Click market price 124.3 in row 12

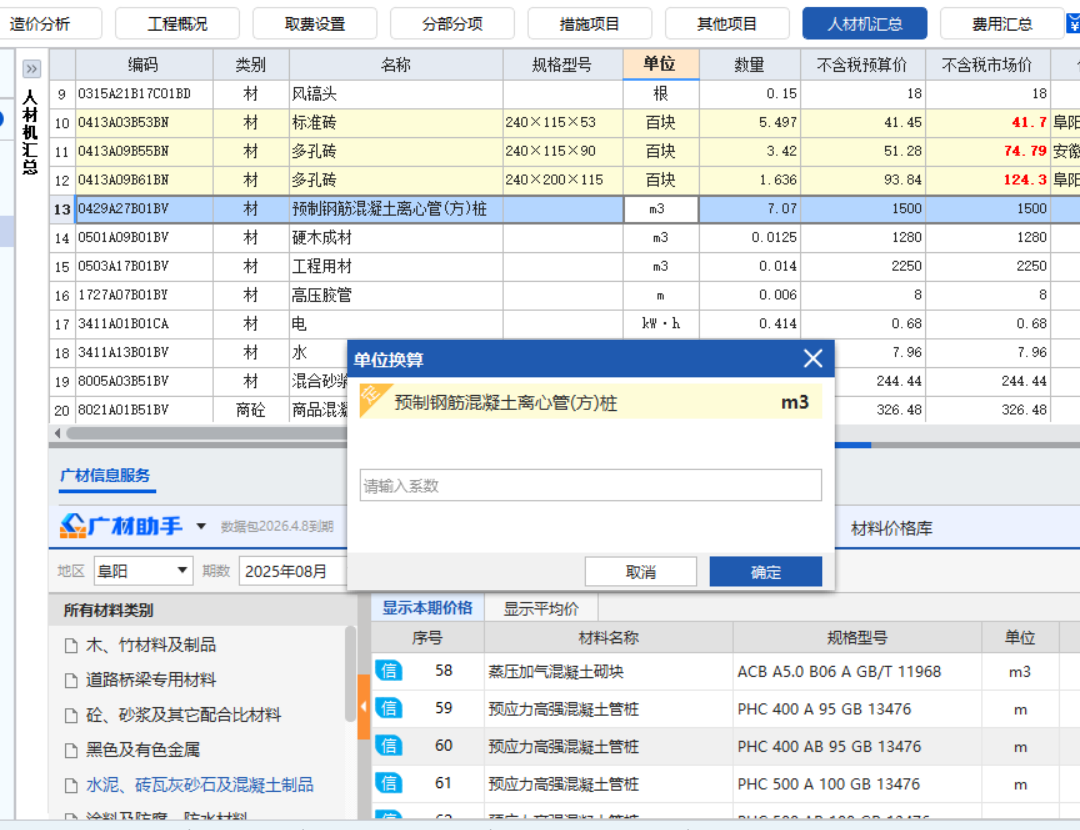pyautogui.click(x=1025, y=180)
